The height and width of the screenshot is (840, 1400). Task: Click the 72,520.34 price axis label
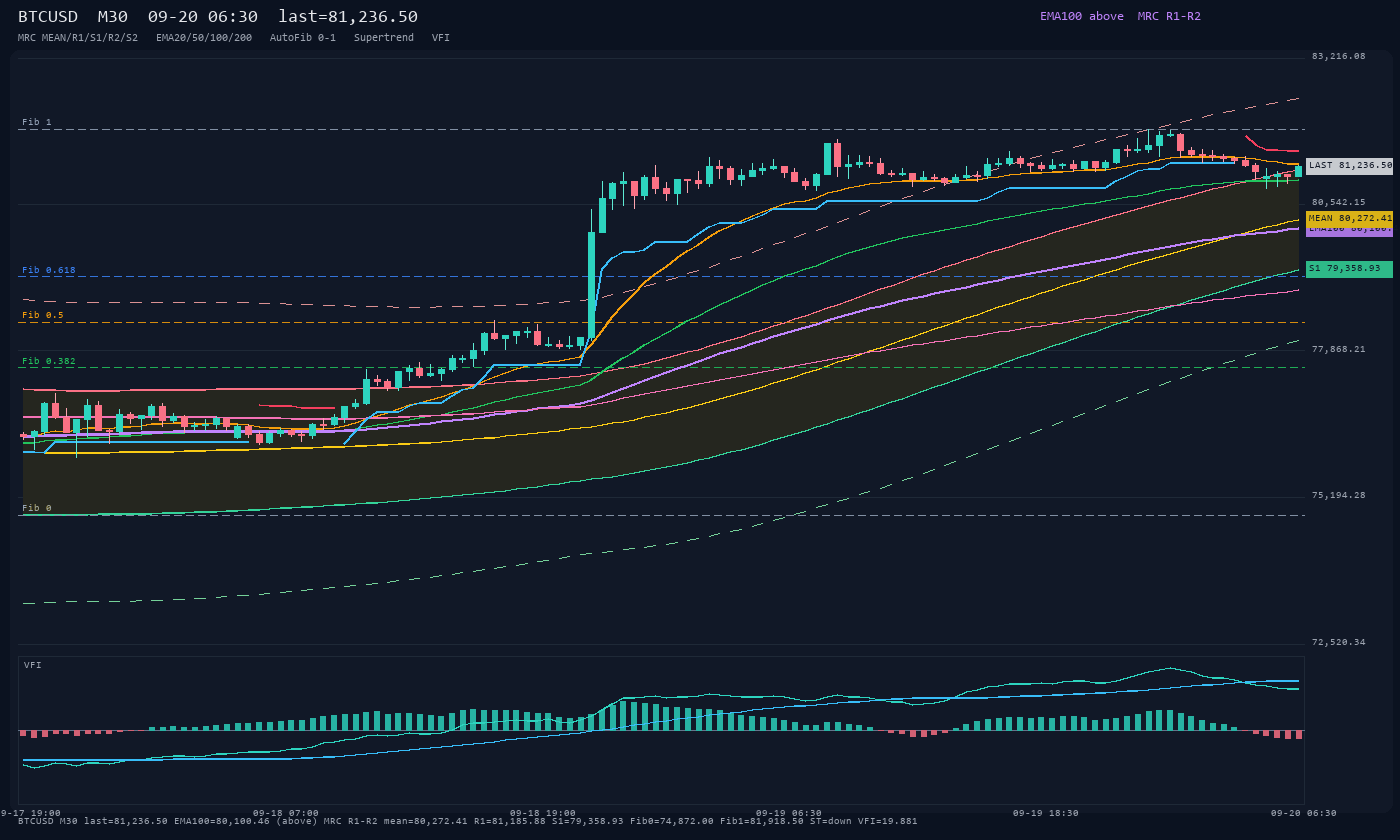[1338, 642]
